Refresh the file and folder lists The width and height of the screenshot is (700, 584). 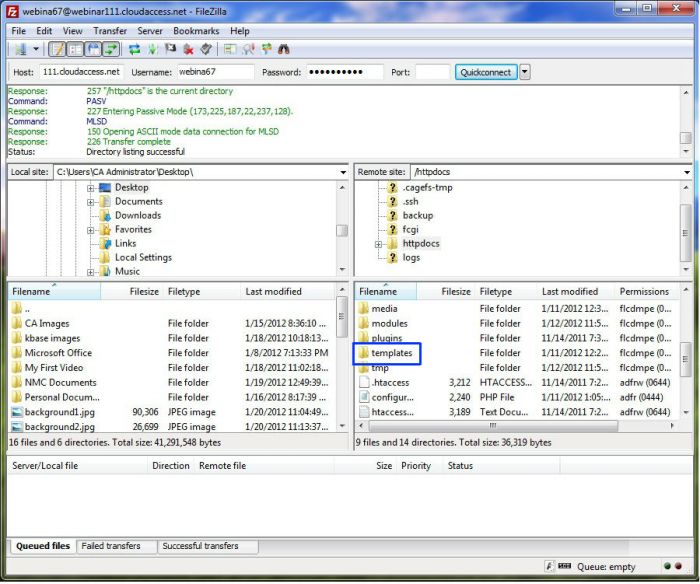[x=134, y=49]
